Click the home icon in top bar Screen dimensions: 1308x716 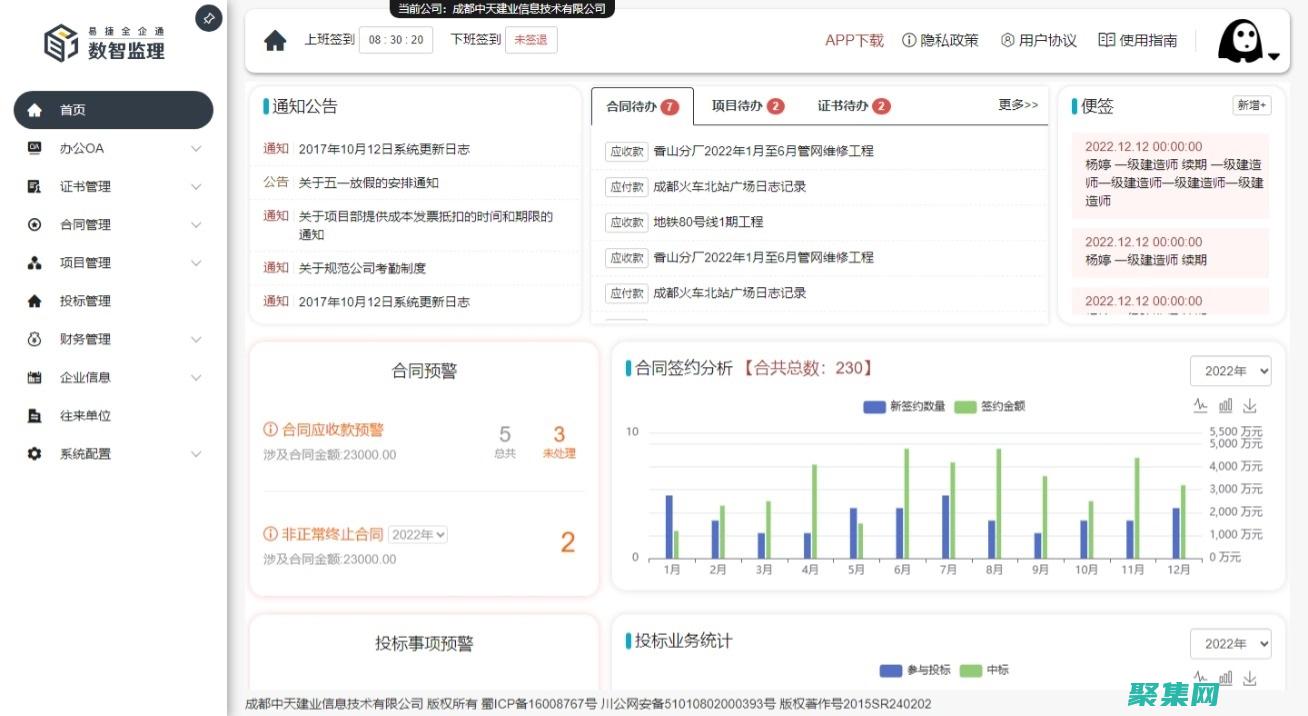tap(275, 41)
